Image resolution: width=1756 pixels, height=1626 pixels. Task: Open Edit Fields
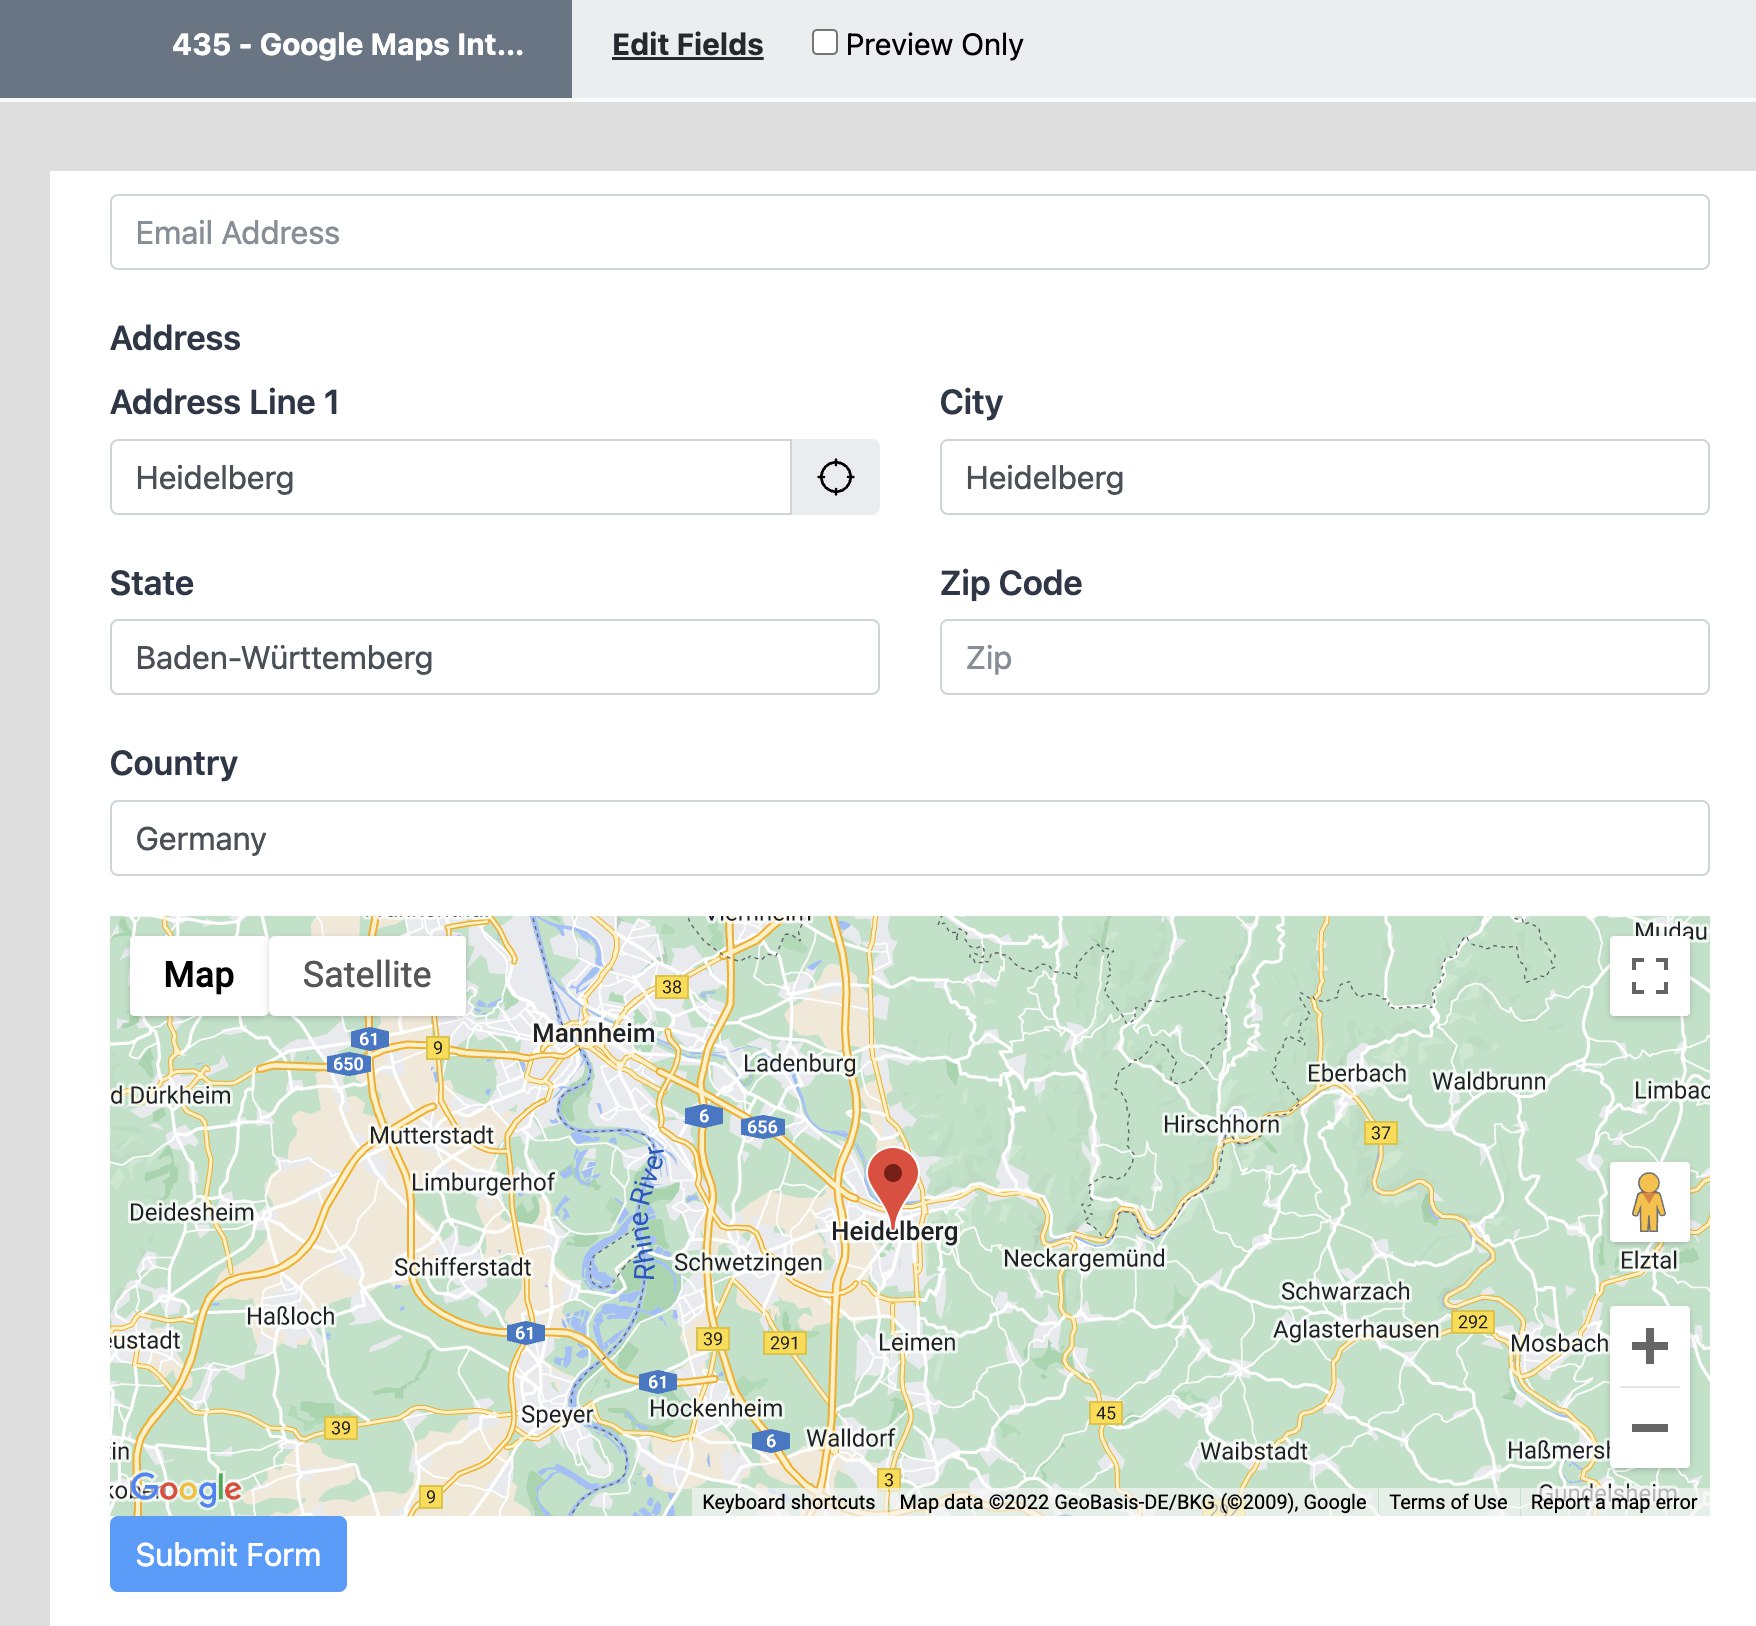pyautogui.click(x=687, y=44)
